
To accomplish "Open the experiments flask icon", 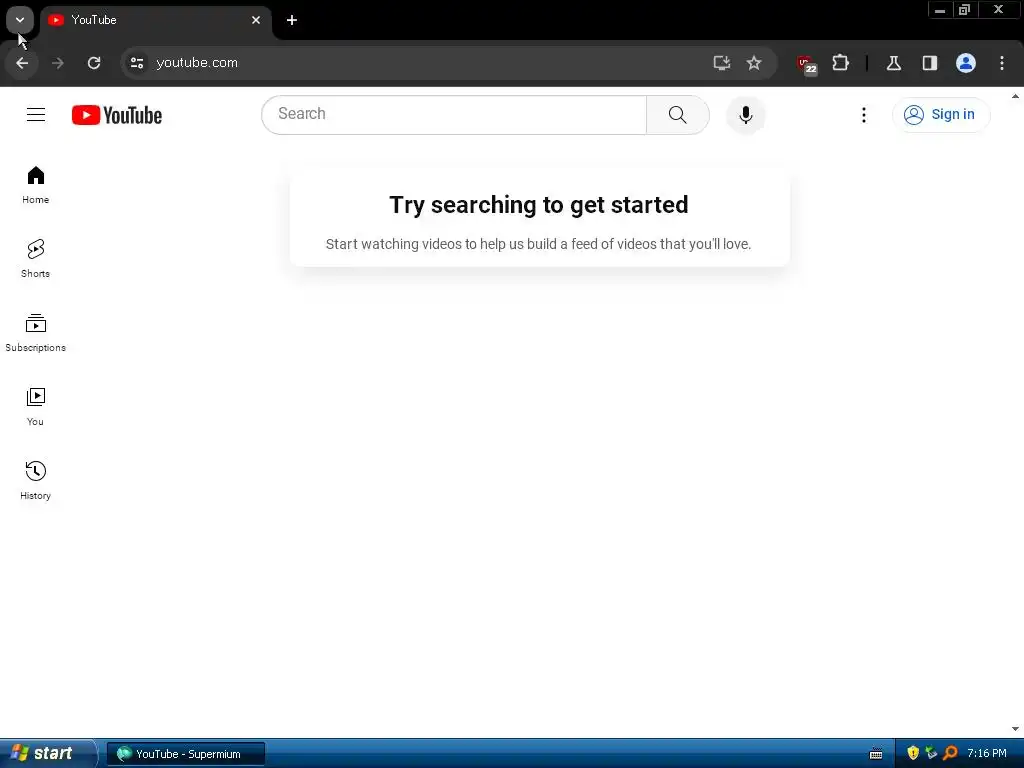I will click(x=894, y=63).
